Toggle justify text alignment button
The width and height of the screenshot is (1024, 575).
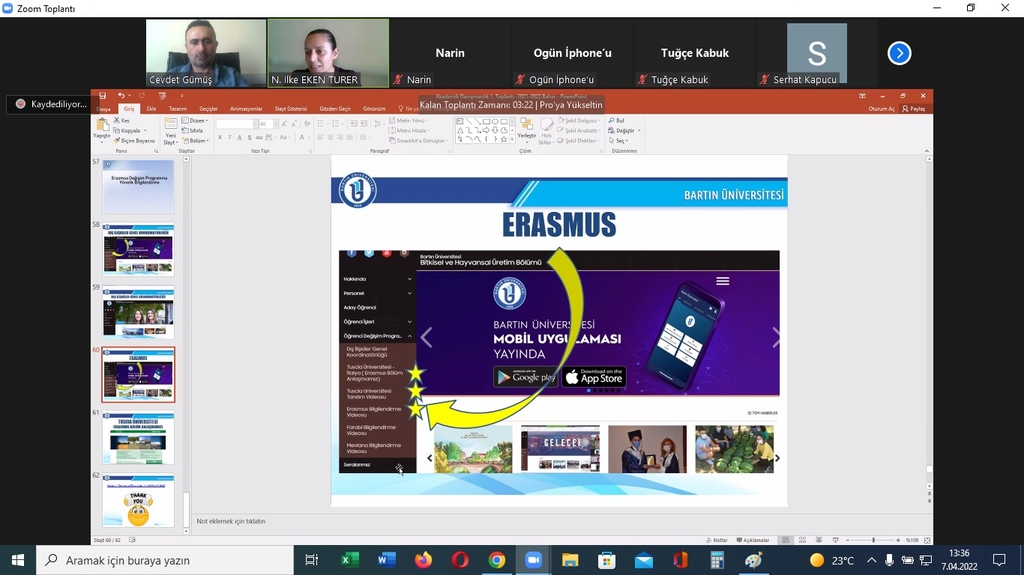click(x=349, y=137)
